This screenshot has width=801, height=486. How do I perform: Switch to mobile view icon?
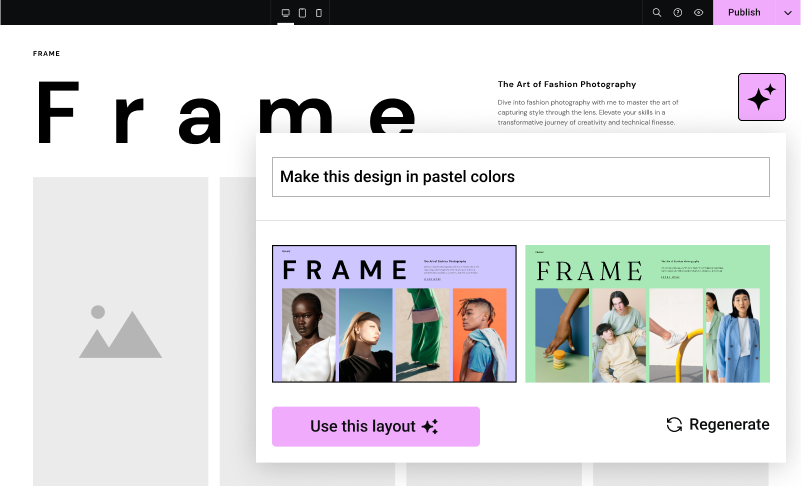tap(319, 12)
